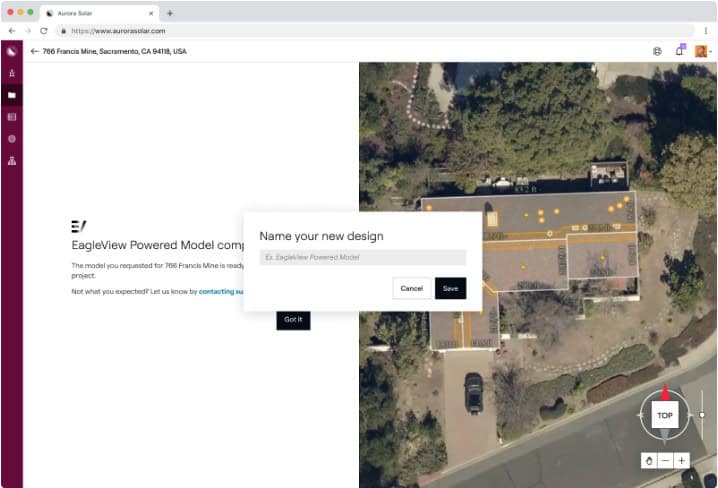Rotate compass left with the left arrow

tap(639, 415)
